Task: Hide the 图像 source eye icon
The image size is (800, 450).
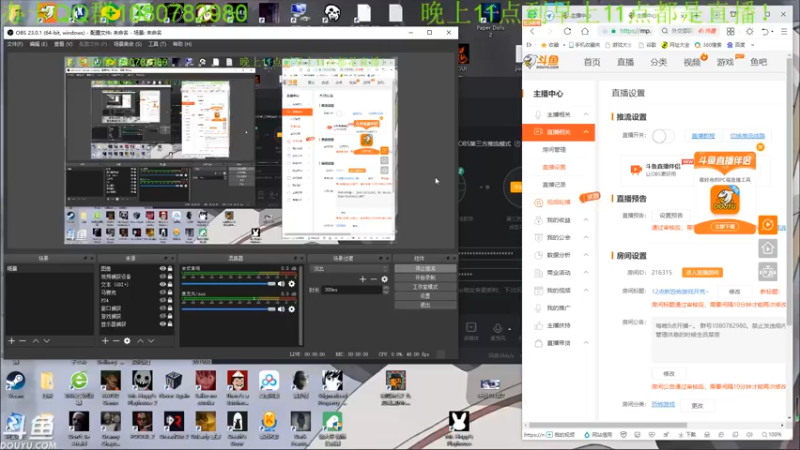Action: 163,268
